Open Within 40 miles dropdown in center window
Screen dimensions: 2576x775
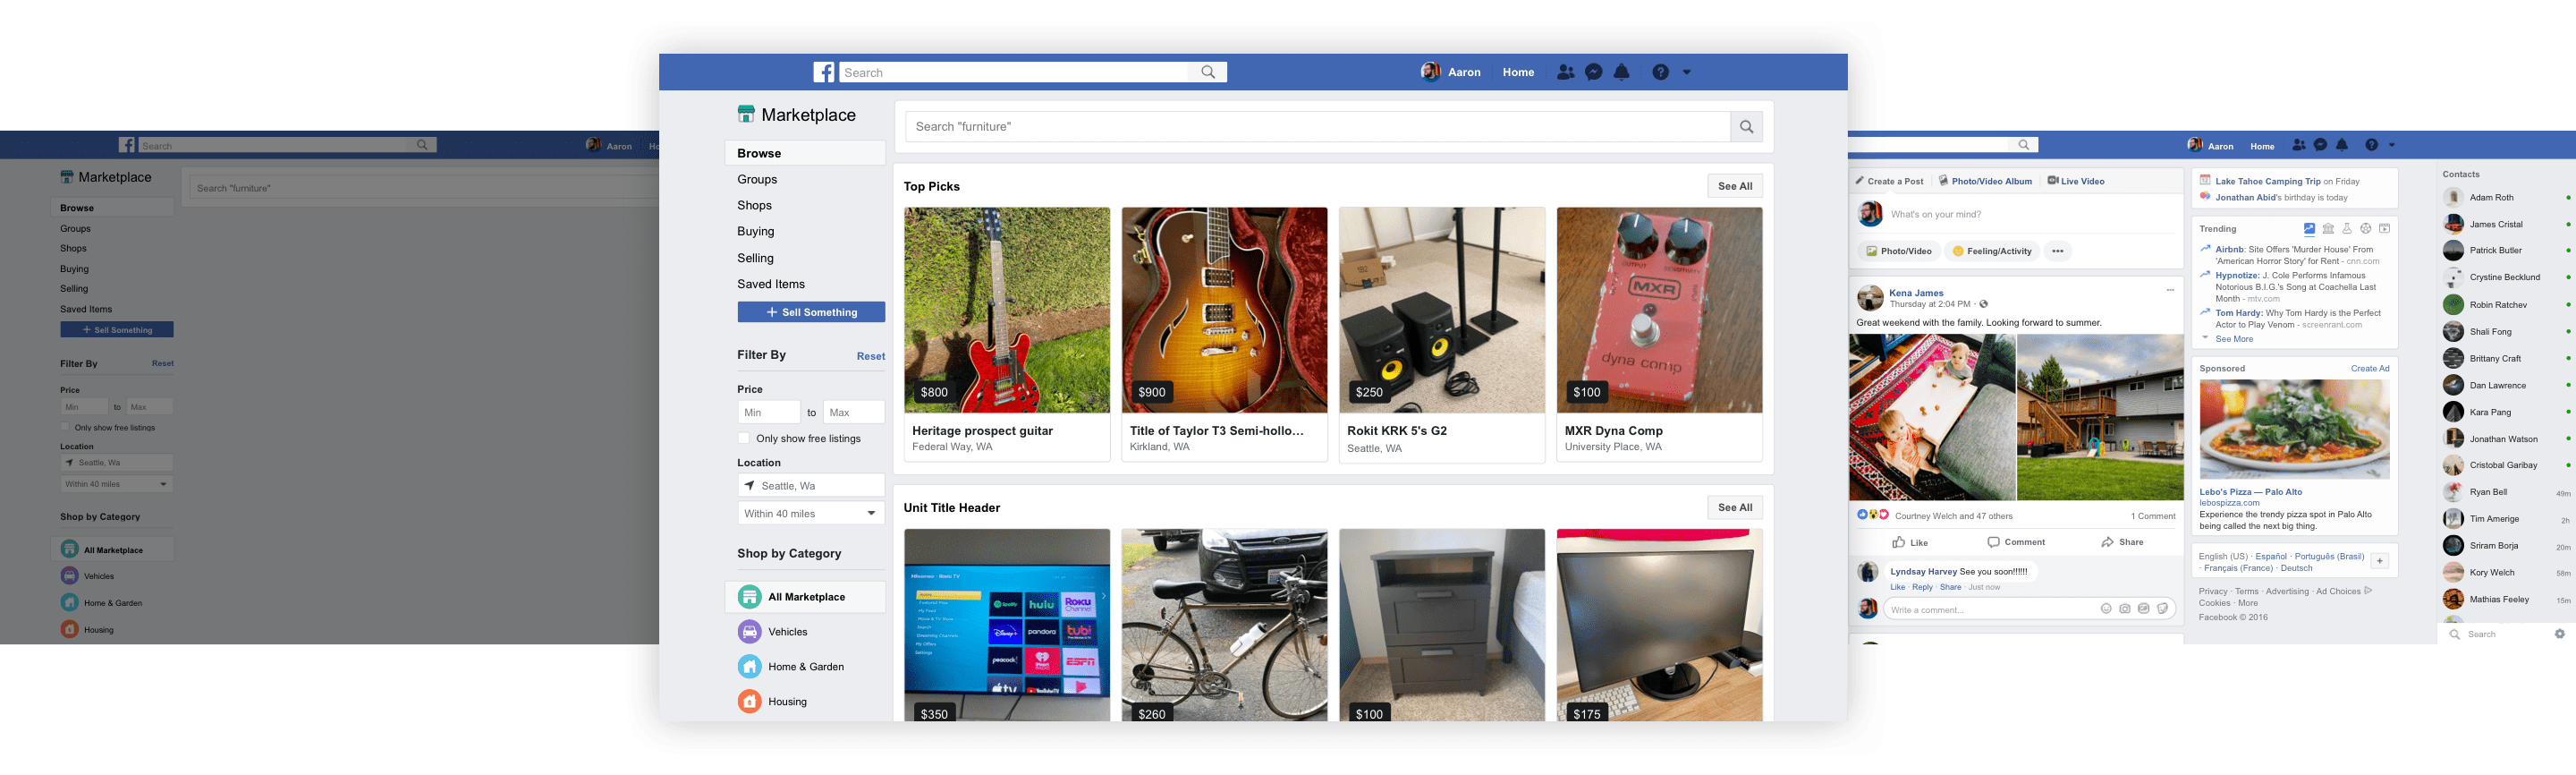(811, 513)
